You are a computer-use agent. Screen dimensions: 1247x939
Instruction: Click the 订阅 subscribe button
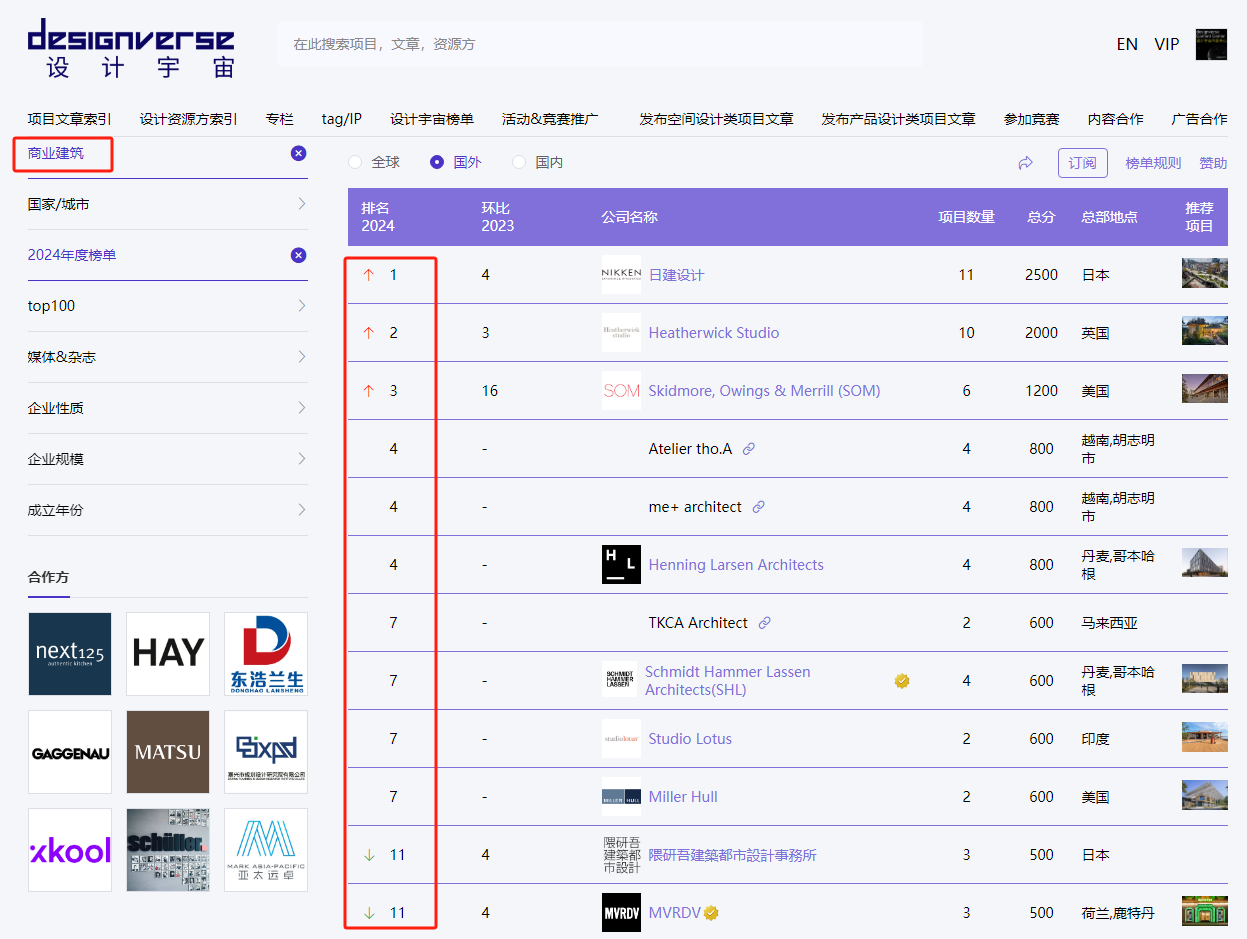(1083, 163)
